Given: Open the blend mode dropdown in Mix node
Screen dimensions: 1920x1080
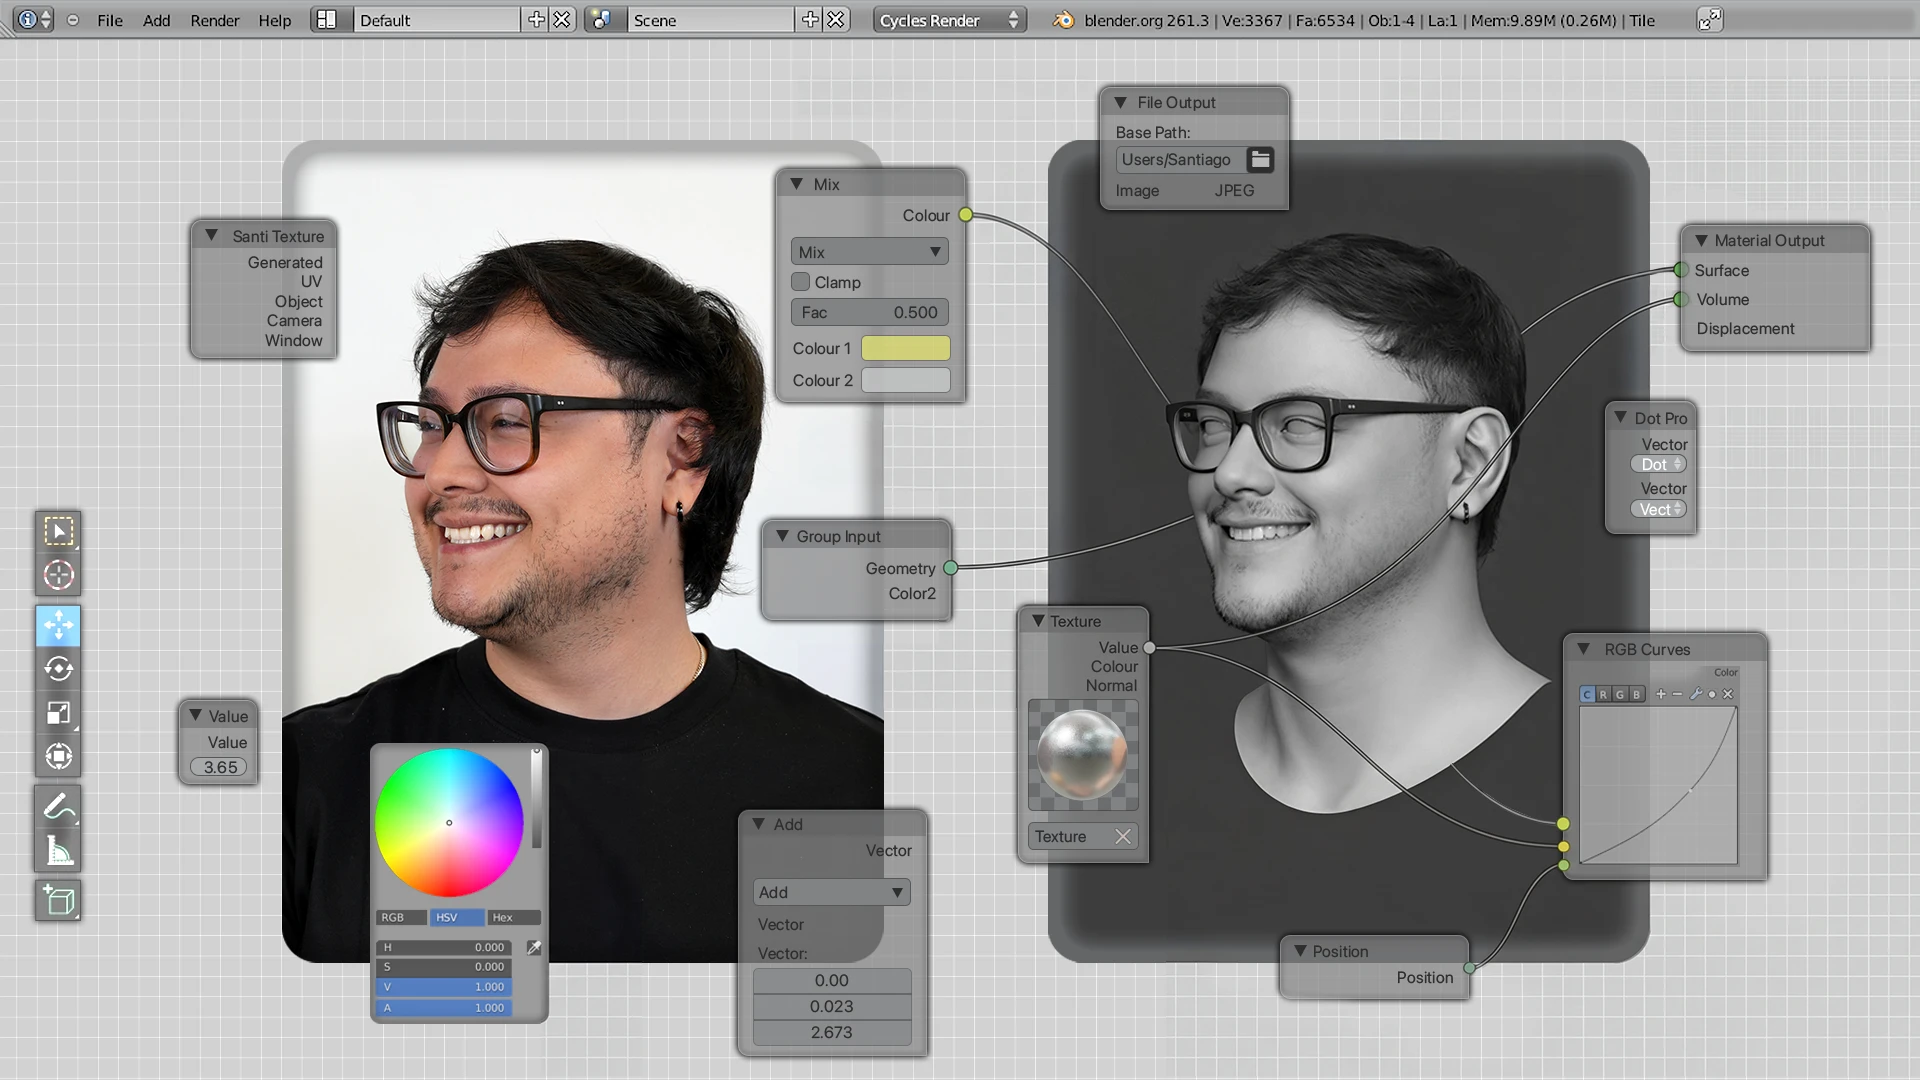Looking at the screenshot, I should pos(868,251).
